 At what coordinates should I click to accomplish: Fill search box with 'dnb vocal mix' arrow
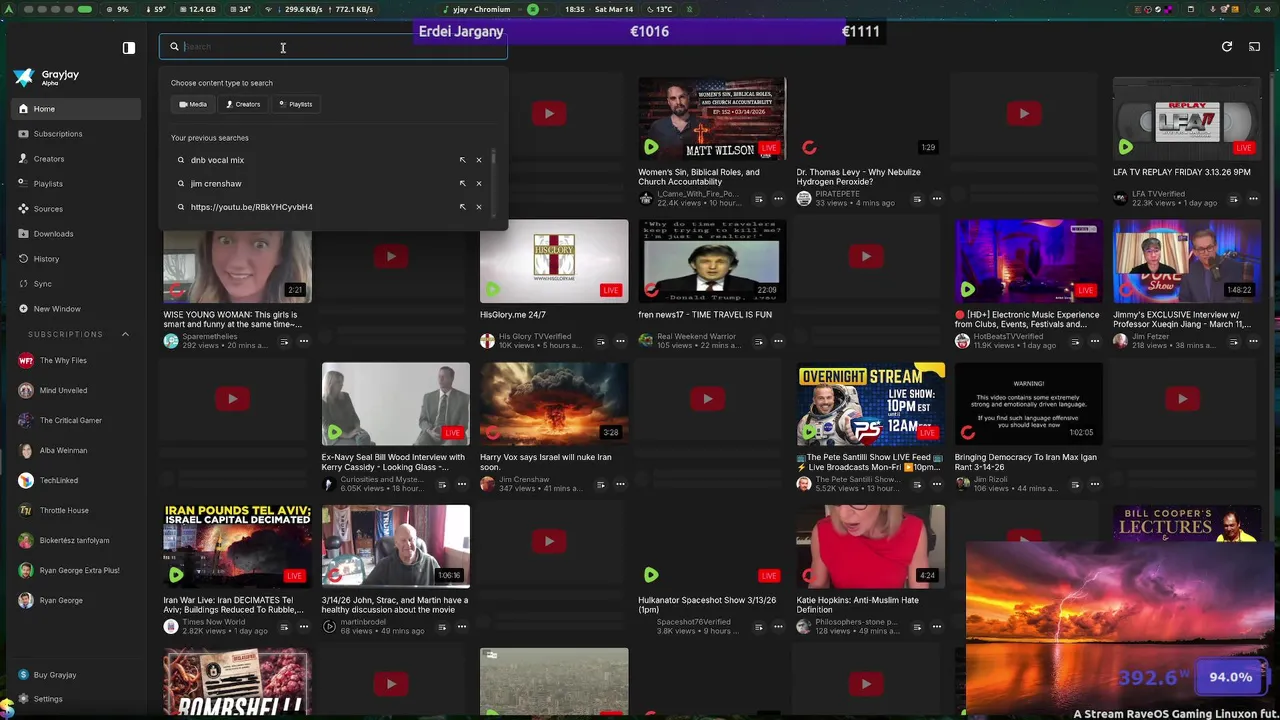462,160
